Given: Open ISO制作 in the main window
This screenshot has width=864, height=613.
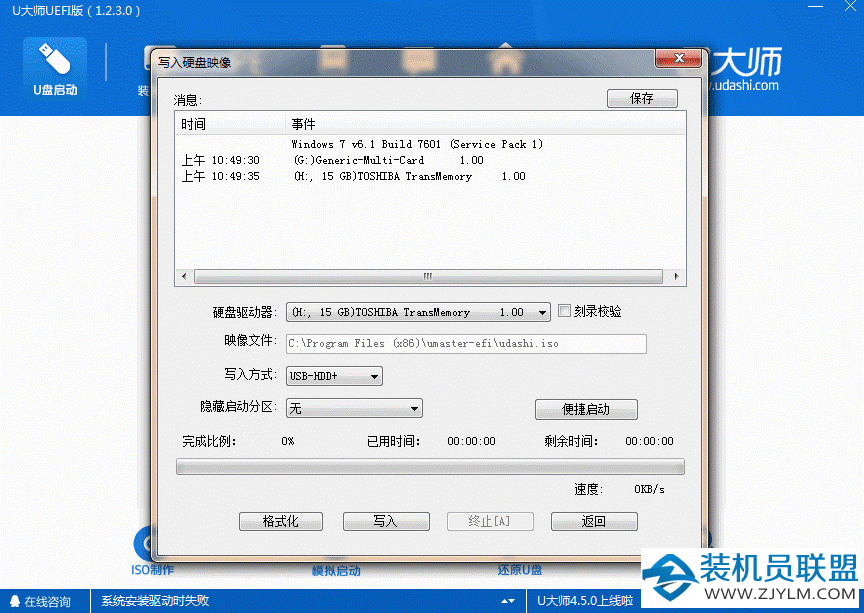Looking at the screenshot, I should [153, 570].
